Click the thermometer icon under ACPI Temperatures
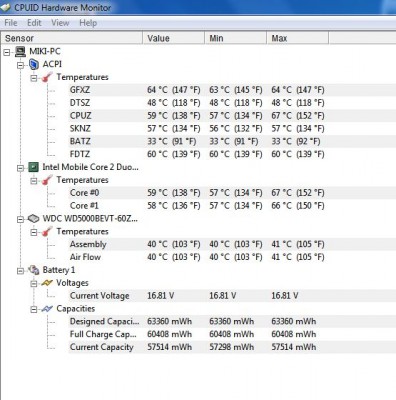The height and width of the screenshot is (400, 396). (47, 77)
